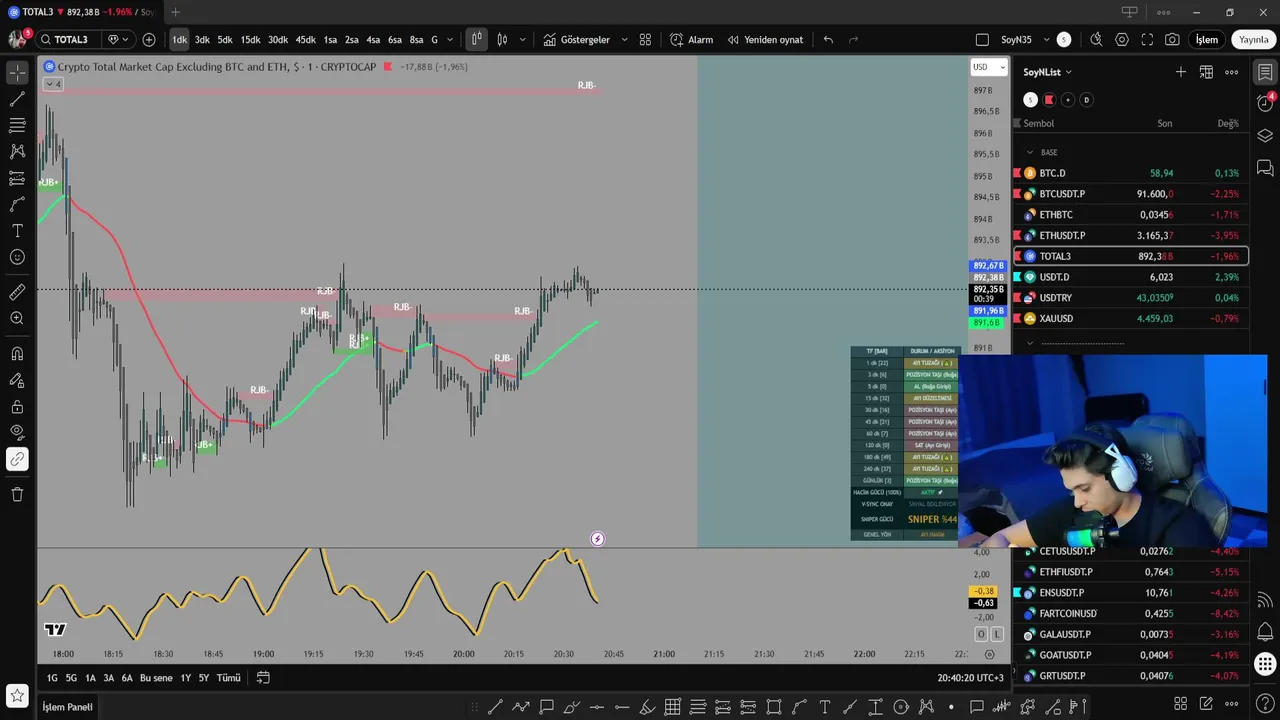Select ETHUSDT.P in the watchlist
1280x720 pixels.
tap(1131, 235)
